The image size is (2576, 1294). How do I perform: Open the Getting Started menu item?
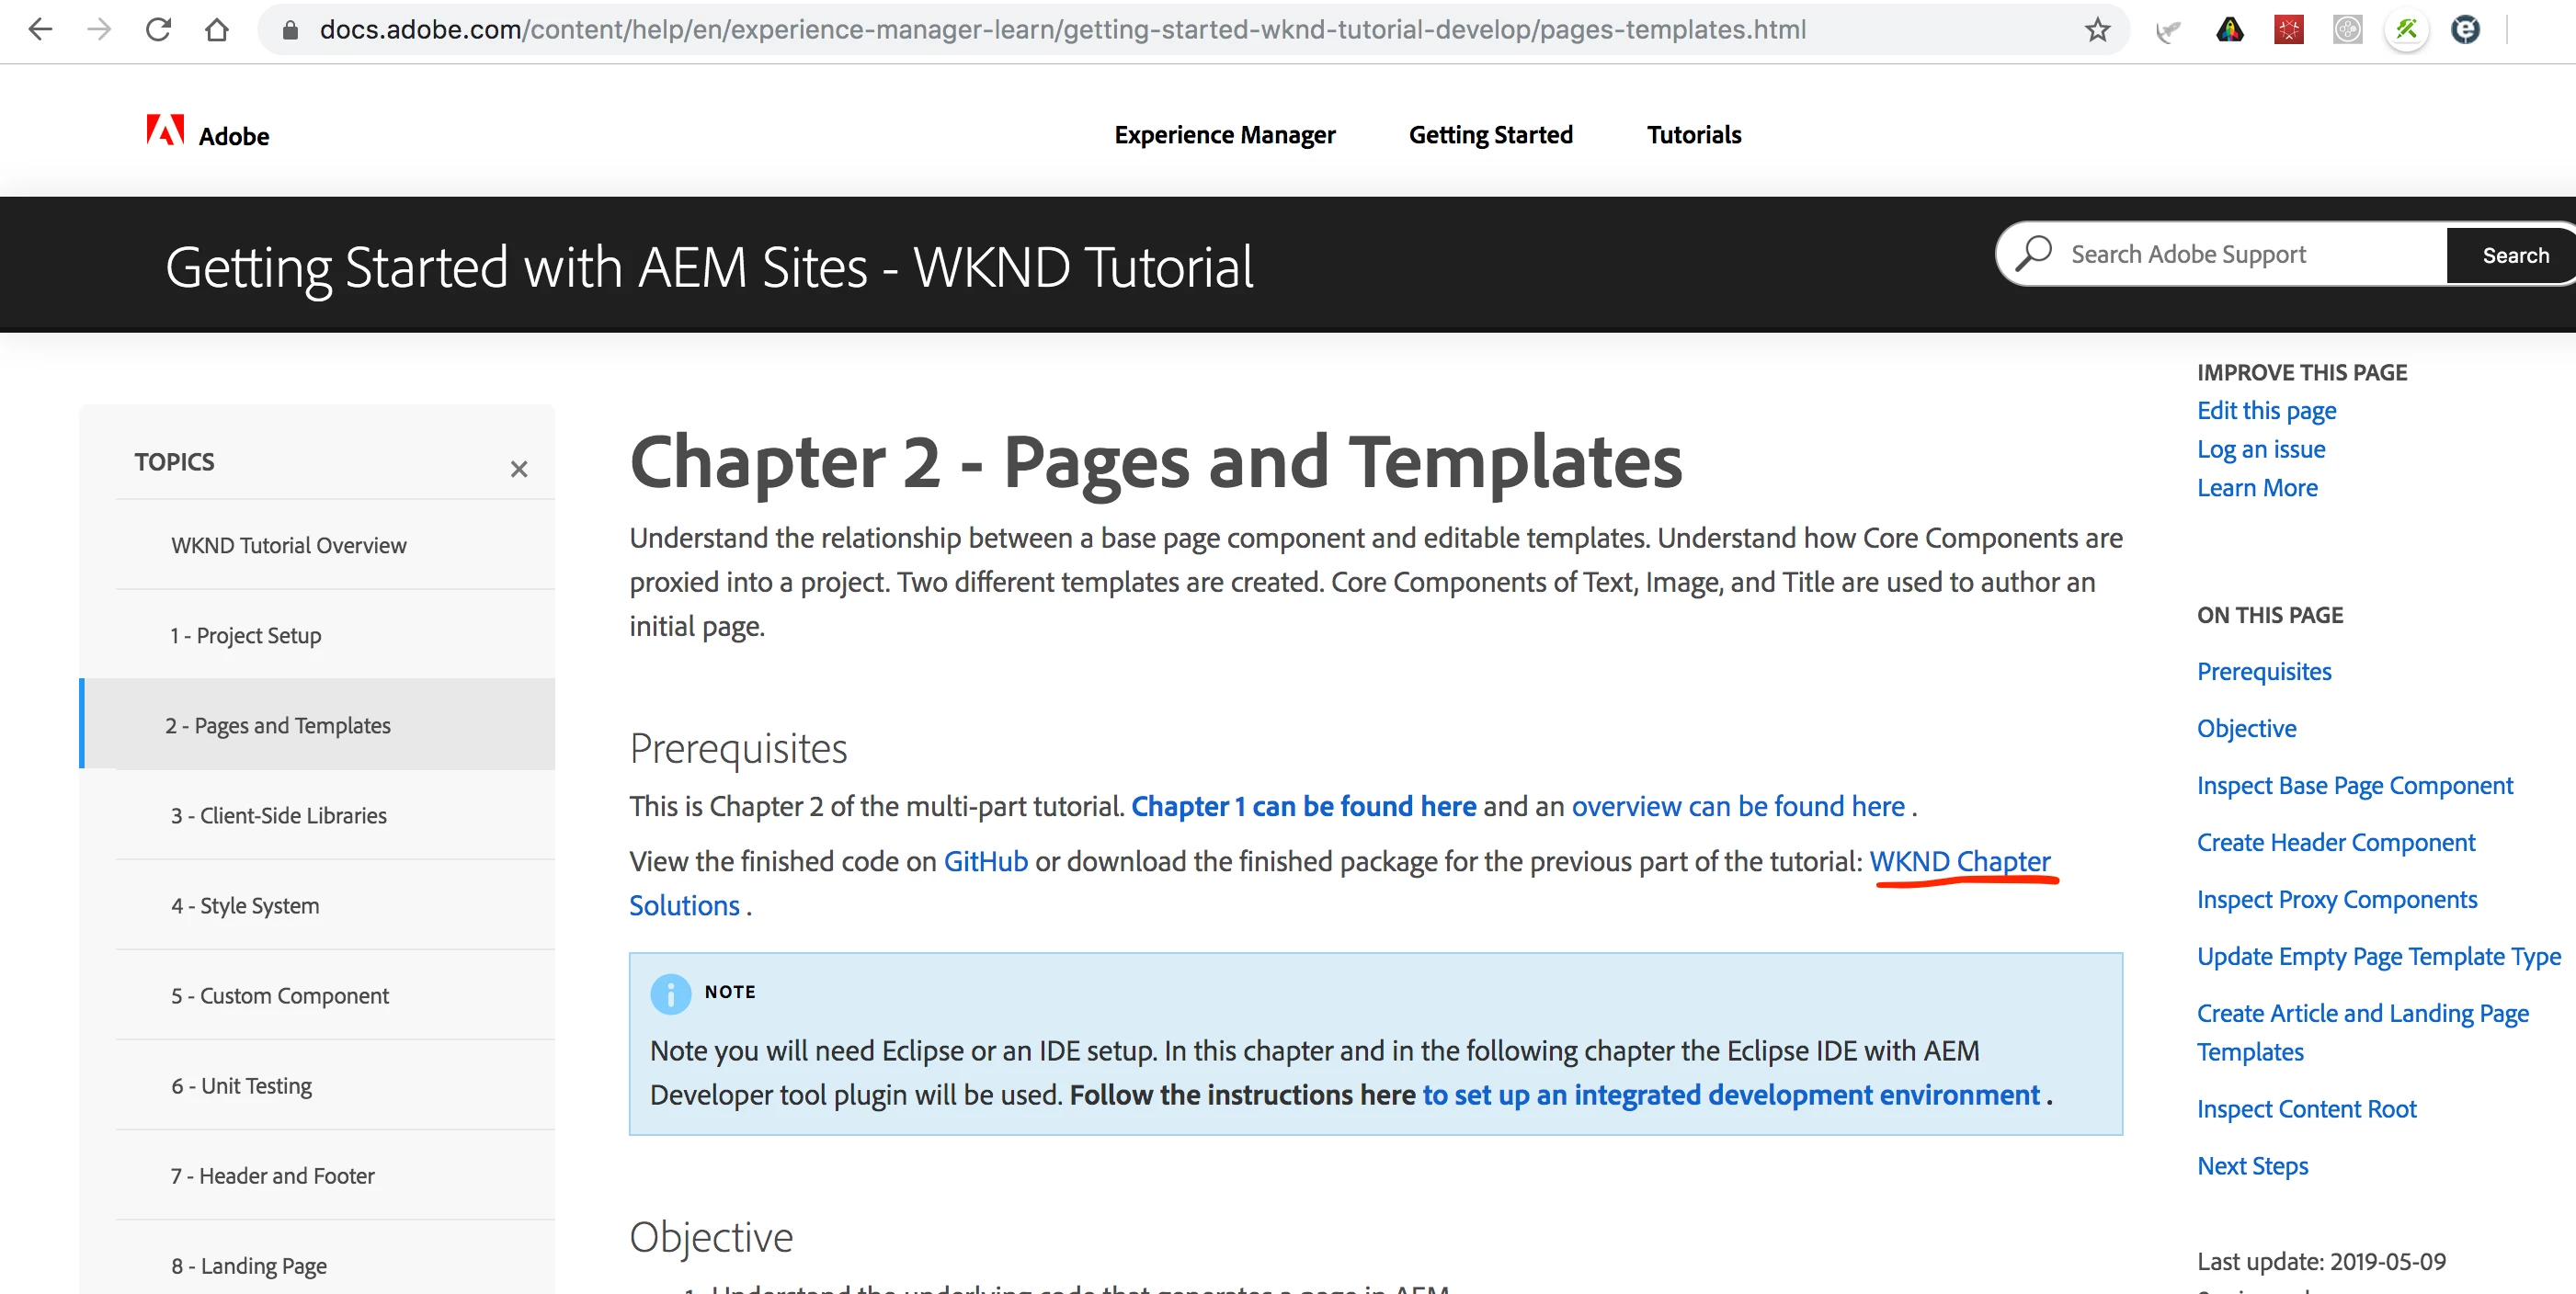pyautogui.click(x=1490, y=135)
